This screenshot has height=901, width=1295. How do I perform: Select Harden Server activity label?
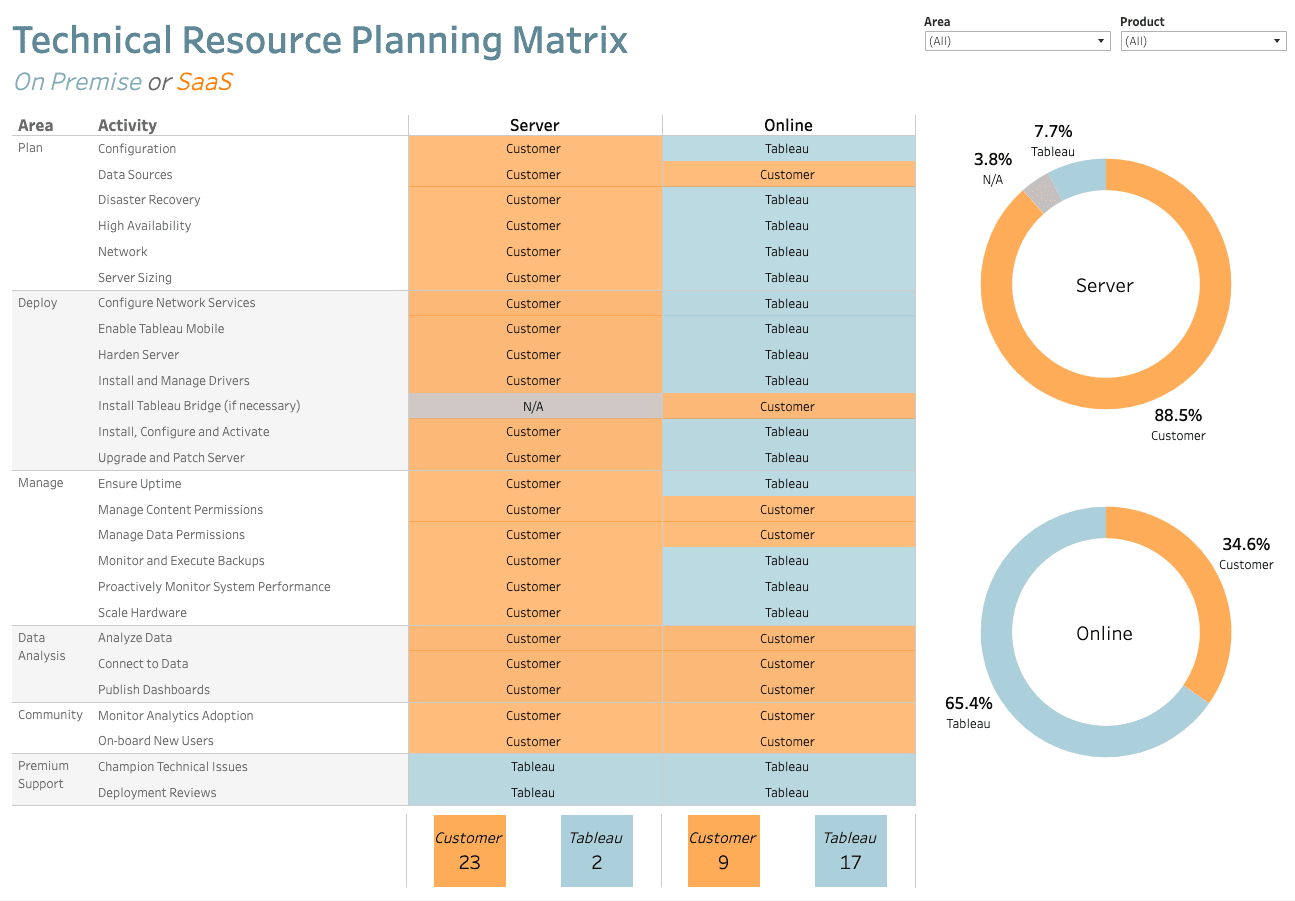pyautogui.click(x=139, y=355)
